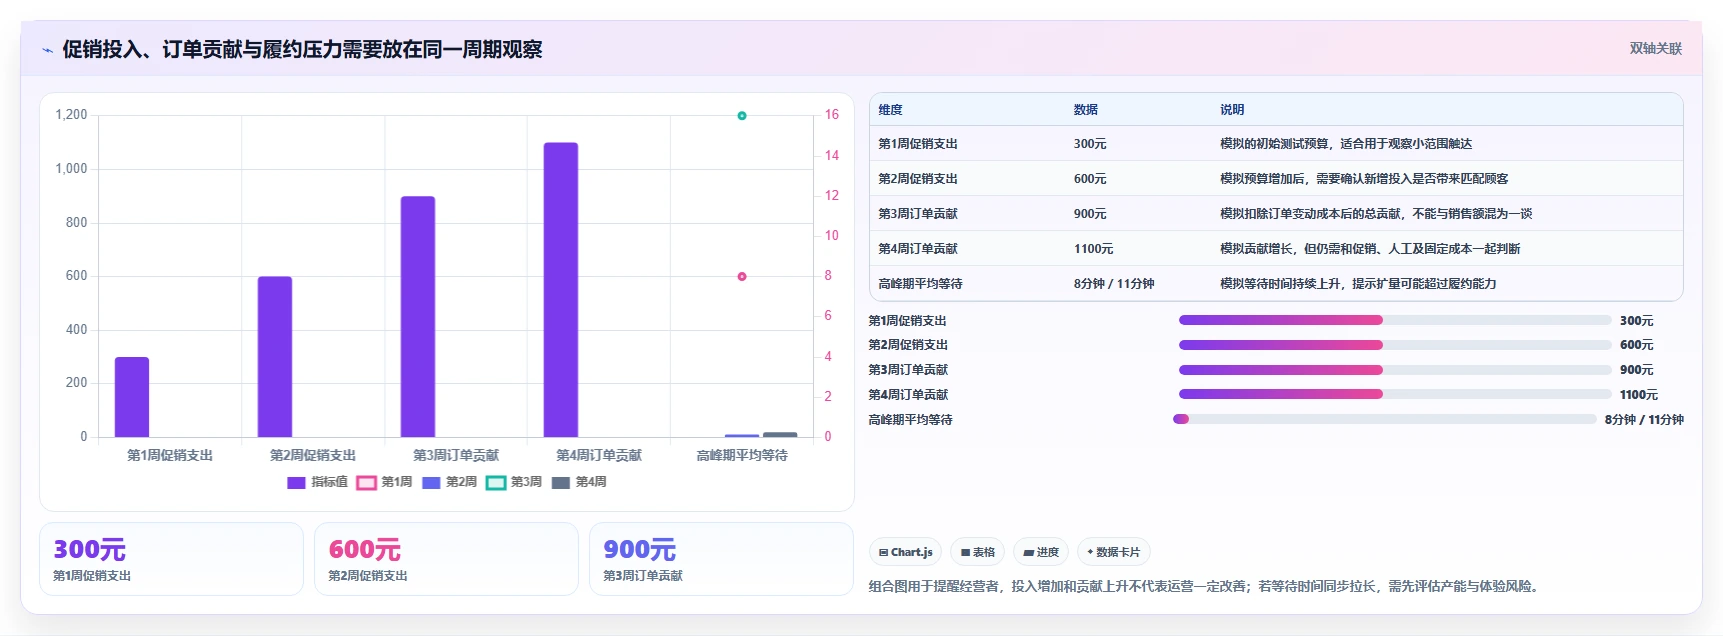Toggle the 第3周 legend item
This screenshot has height=636, width=1723.
[514, 482]
